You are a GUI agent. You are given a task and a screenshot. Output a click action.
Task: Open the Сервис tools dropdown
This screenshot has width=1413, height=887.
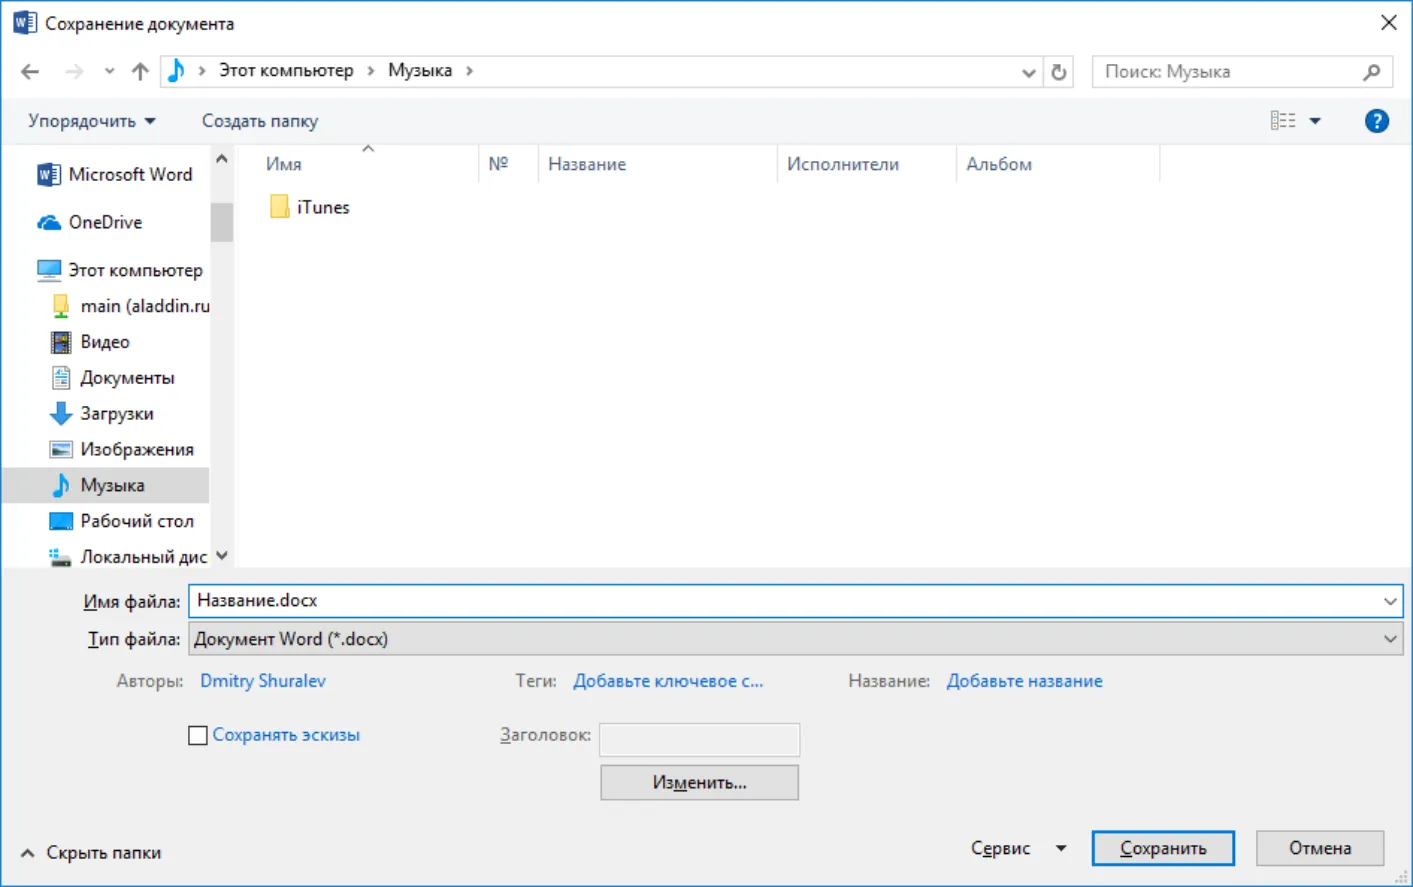[1018, 848]
